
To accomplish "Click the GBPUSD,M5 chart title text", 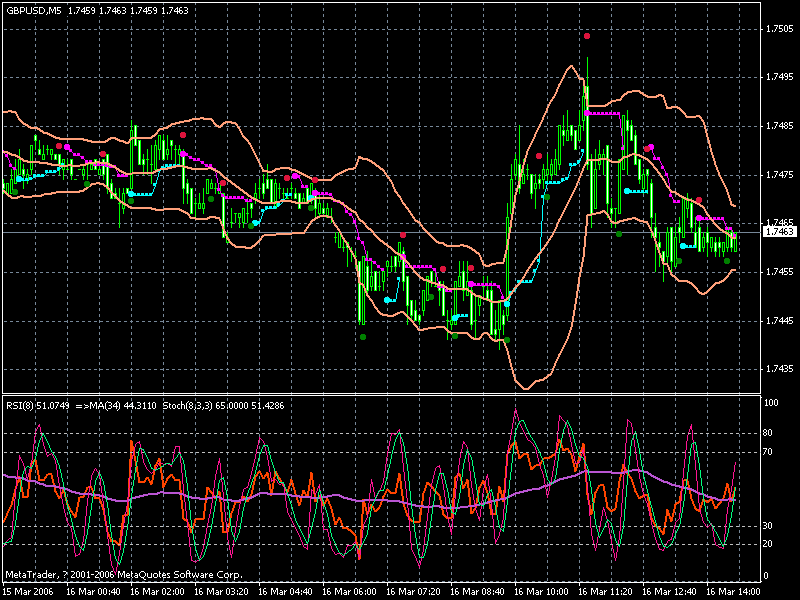I will [33, 10].
